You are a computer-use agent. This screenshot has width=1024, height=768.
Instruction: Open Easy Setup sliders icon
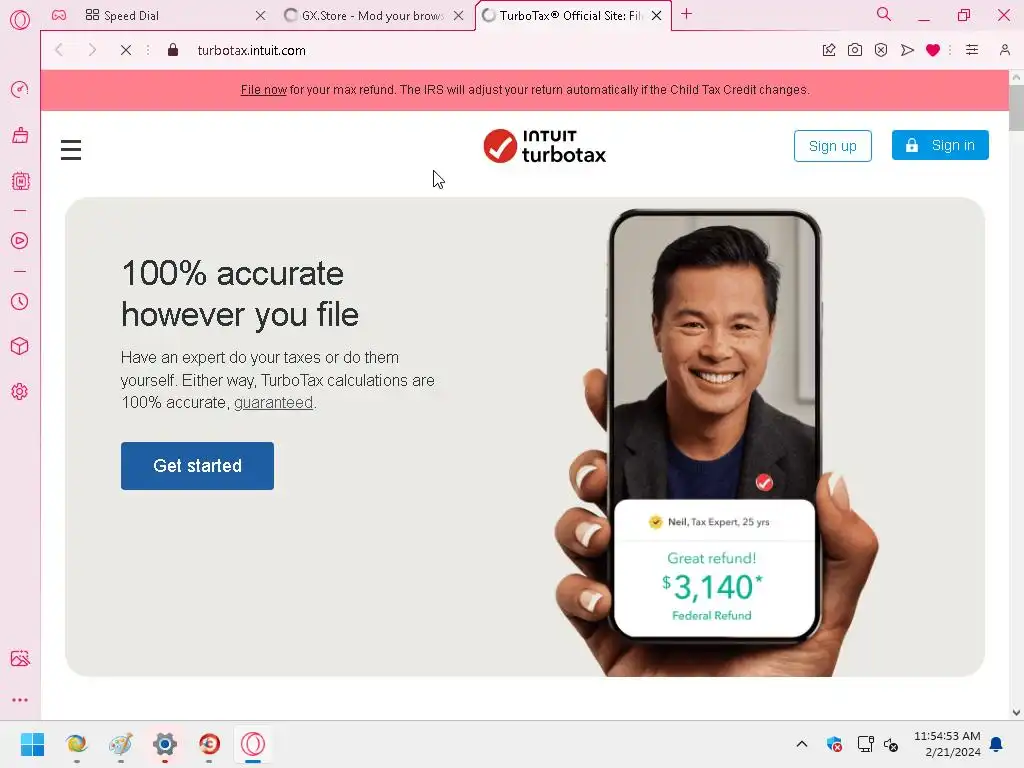tap(972, 50)
